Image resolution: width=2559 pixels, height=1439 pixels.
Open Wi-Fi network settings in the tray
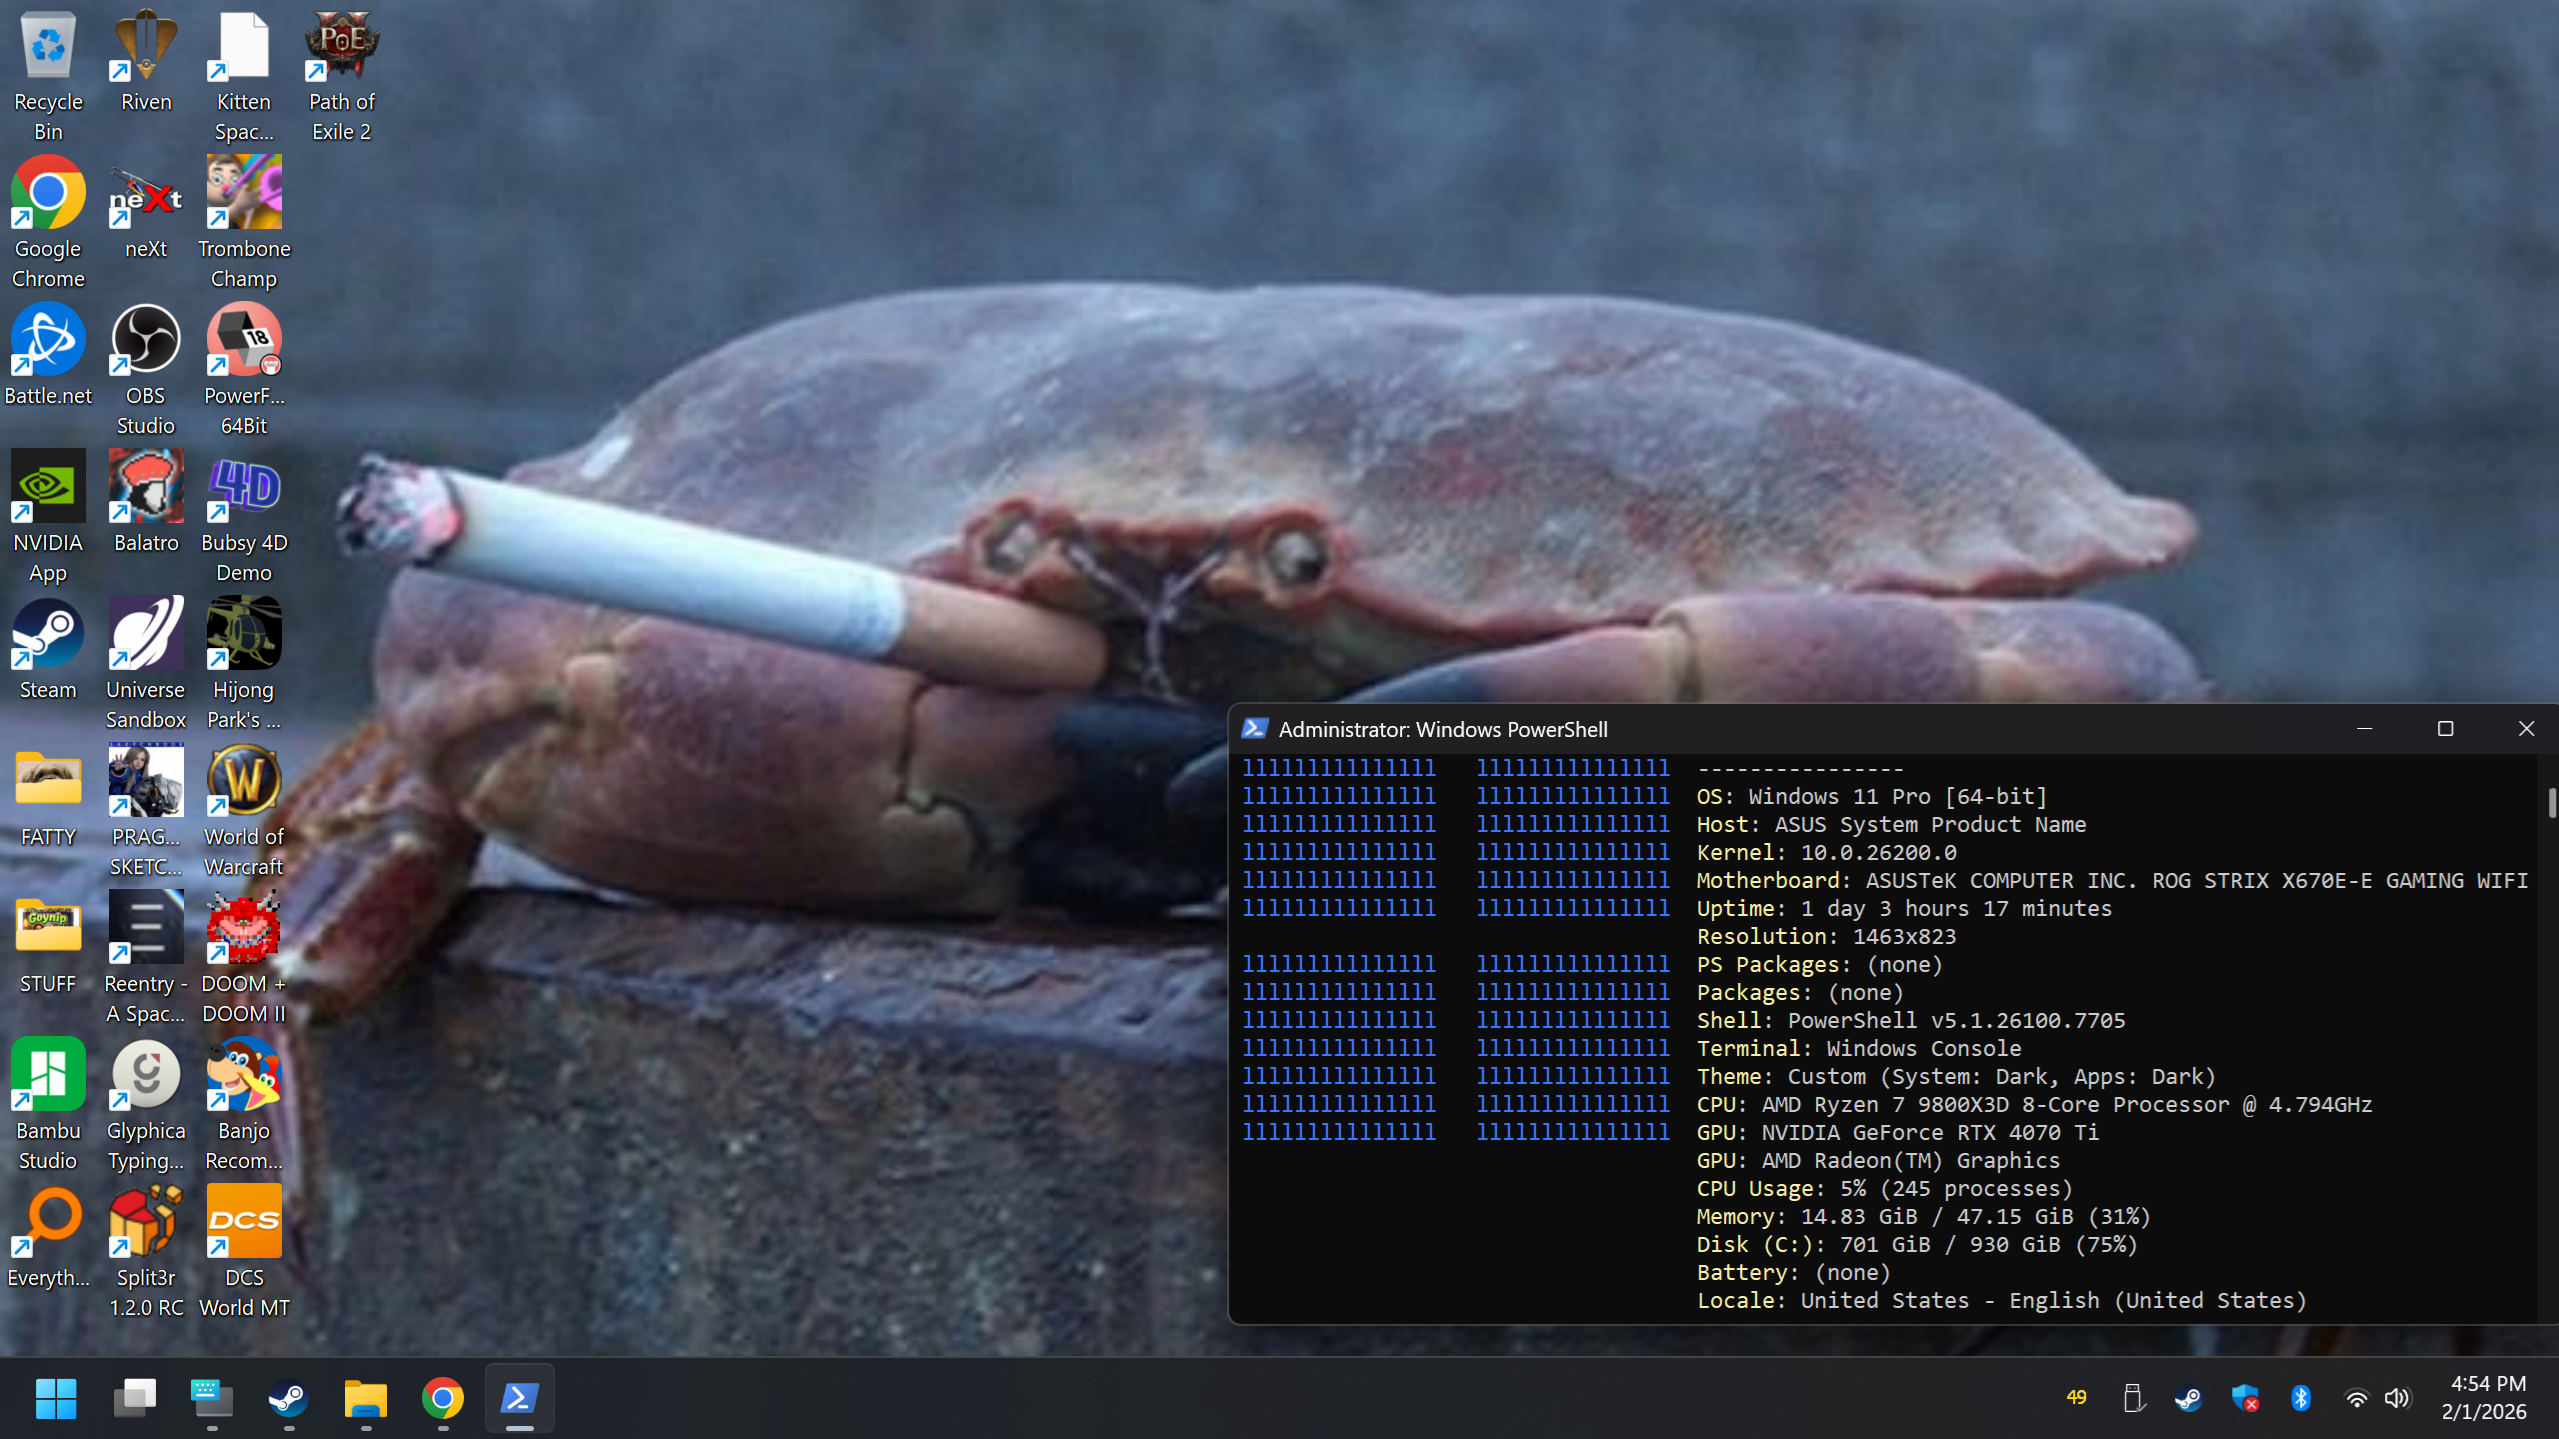pos(2356,1398)
